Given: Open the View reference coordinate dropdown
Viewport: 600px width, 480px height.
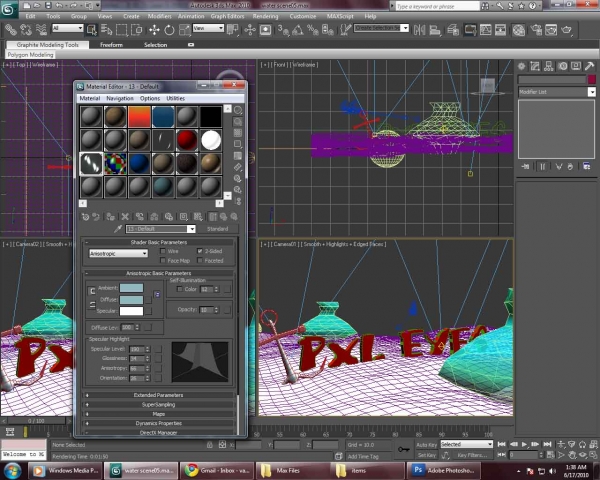Looking at the screenshot, I should coord(208,28).
